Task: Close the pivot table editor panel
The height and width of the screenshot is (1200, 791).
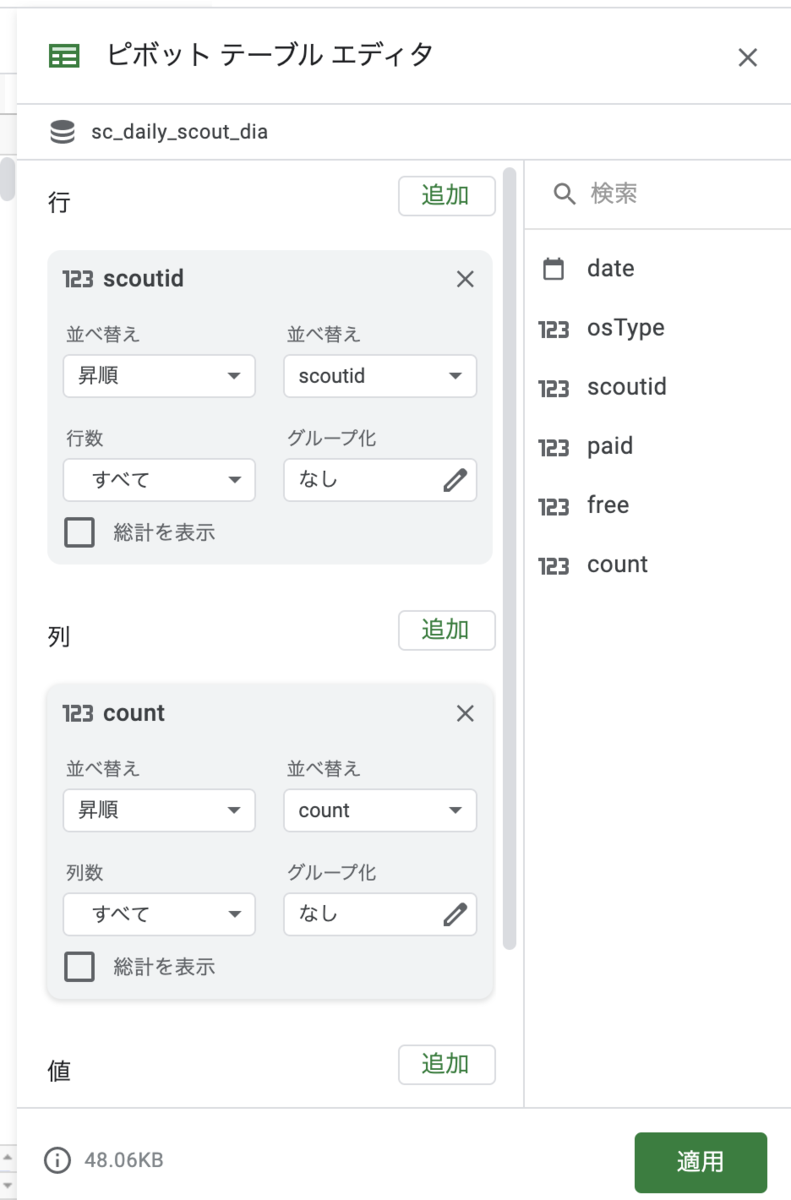Action: click(x=747, y=58)
